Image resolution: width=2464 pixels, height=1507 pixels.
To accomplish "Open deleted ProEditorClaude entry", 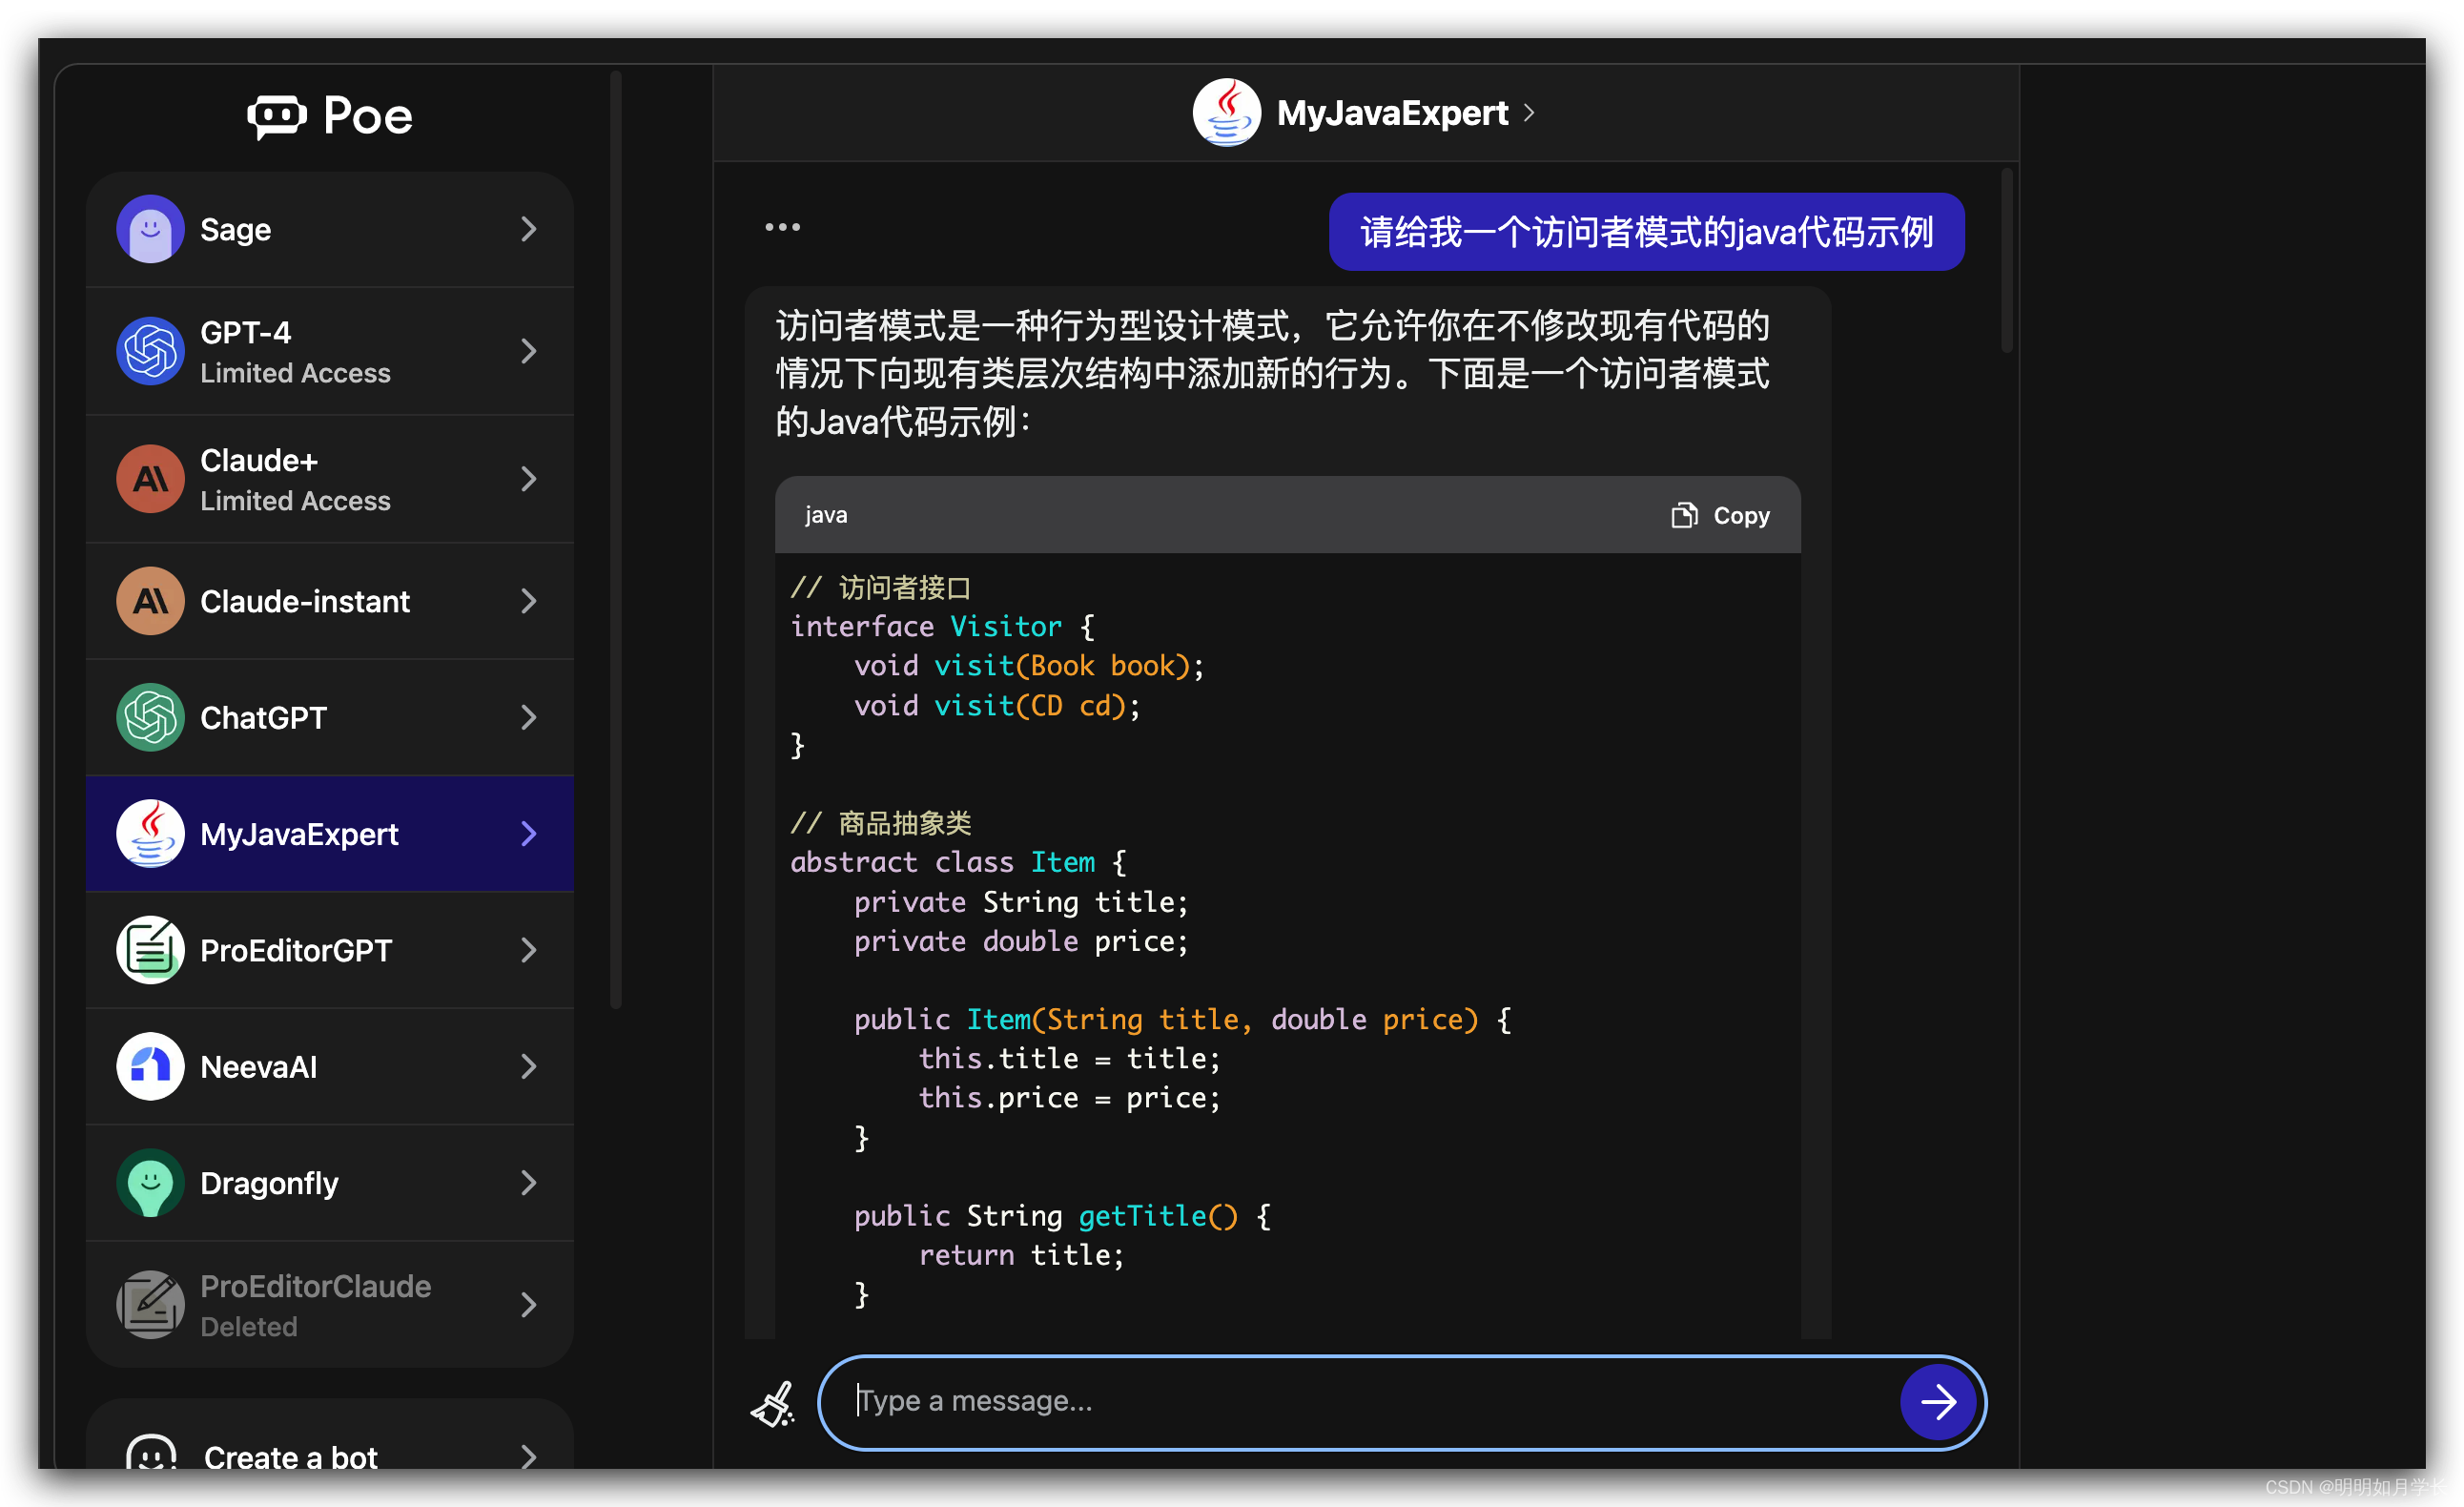I will 330,1304.
